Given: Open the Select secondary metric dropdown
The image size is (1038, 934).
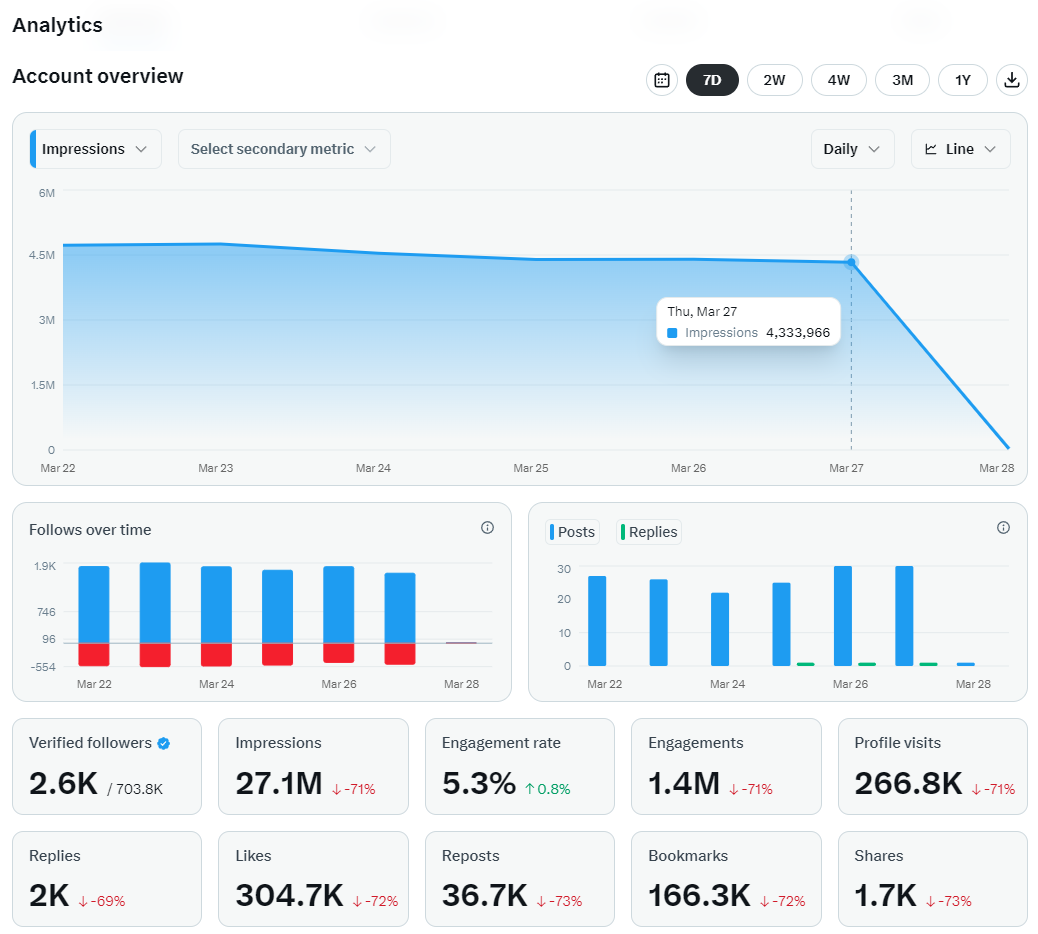Looking at the screenshot, I should coord(284,149).
